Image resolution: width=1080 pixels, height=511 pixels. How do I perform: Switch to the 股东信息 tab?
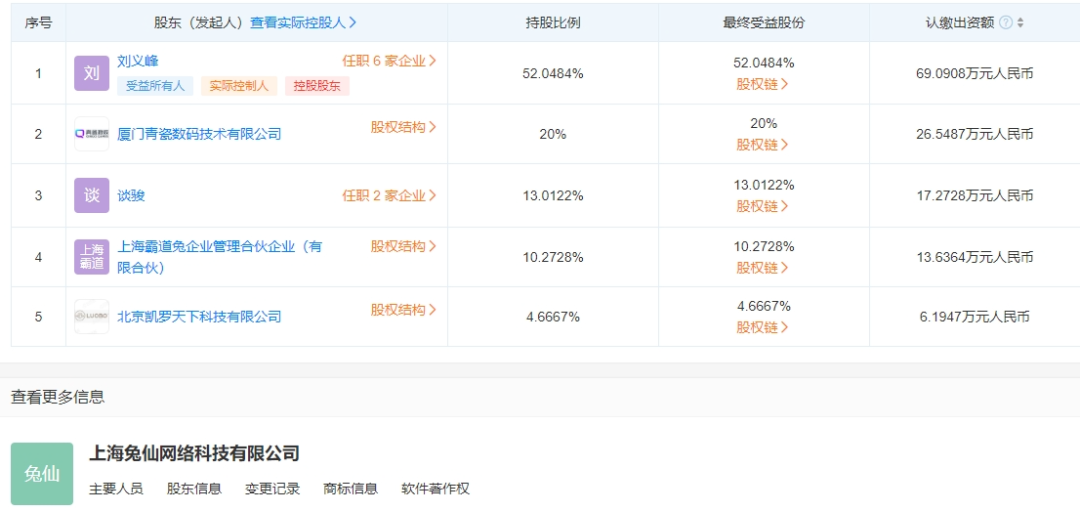click(194, 489)
